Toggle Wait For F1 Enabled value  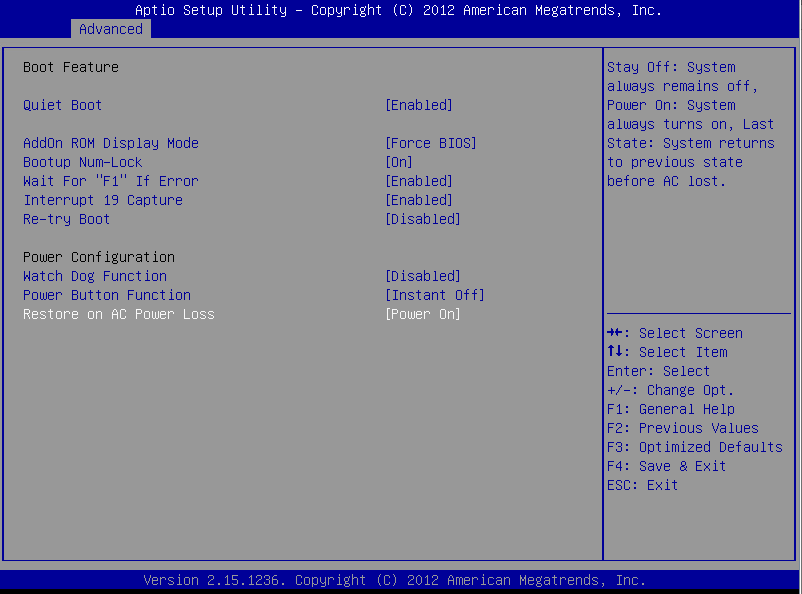(419, 181)
